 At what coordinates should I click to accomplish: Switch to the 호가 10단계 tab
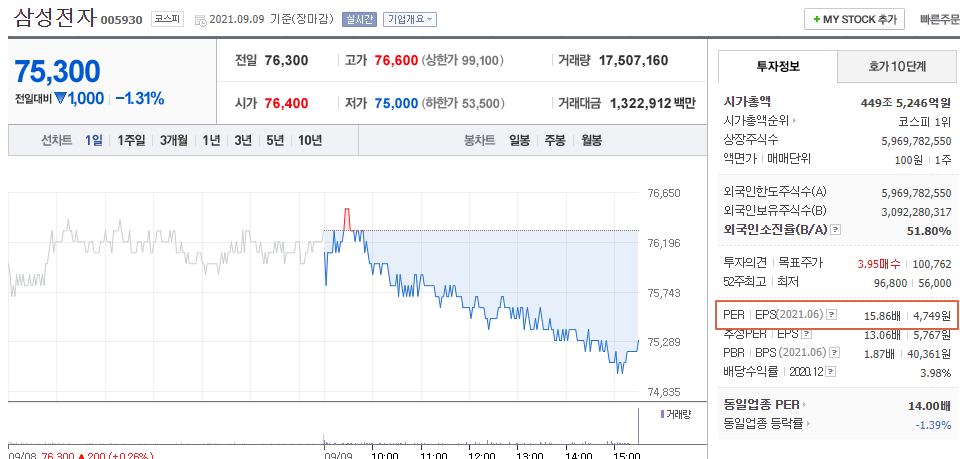[x=896, y=67]
